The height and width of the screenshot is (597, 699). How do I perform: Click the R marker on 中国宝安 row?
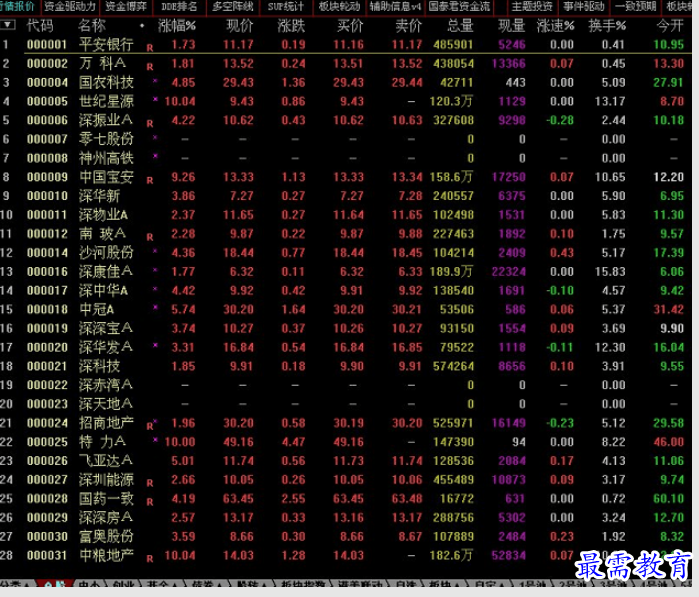(x=150, y=181)
